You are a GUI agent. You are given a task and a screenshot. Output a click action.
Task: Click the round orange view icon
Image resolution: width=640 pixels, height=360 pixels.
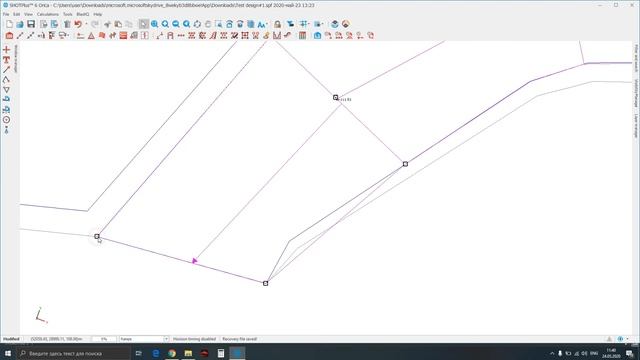click(x=346, y=24)
